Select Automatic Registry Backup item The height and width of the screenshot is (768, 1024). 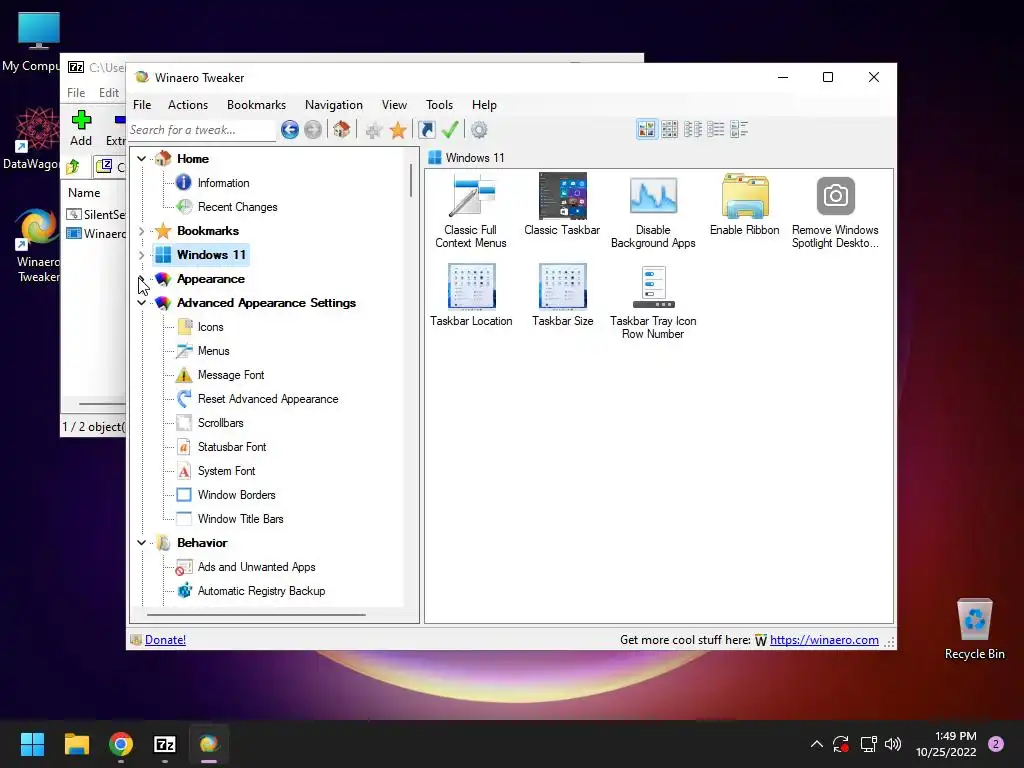coord(261,591)
